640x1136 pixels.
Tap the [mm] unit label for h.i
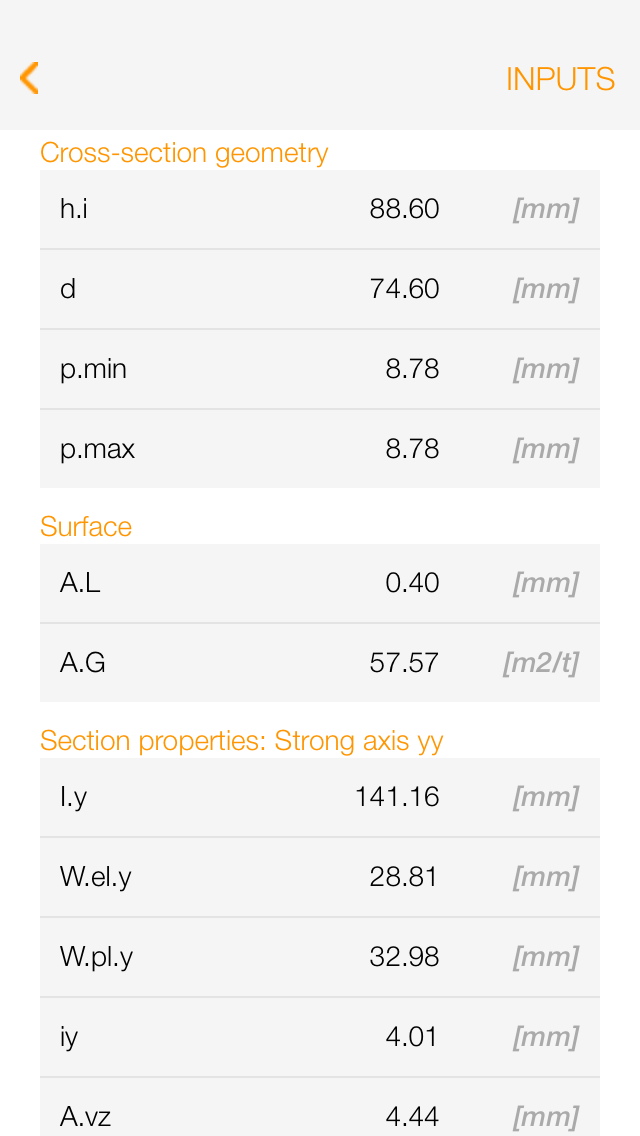(545, 209)
